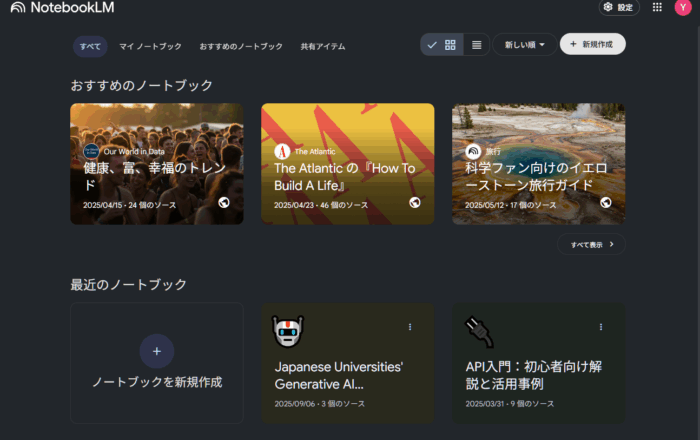Click the plug emoji notebook icon
The width and height of the screenshot is (700, 440).
479,329
